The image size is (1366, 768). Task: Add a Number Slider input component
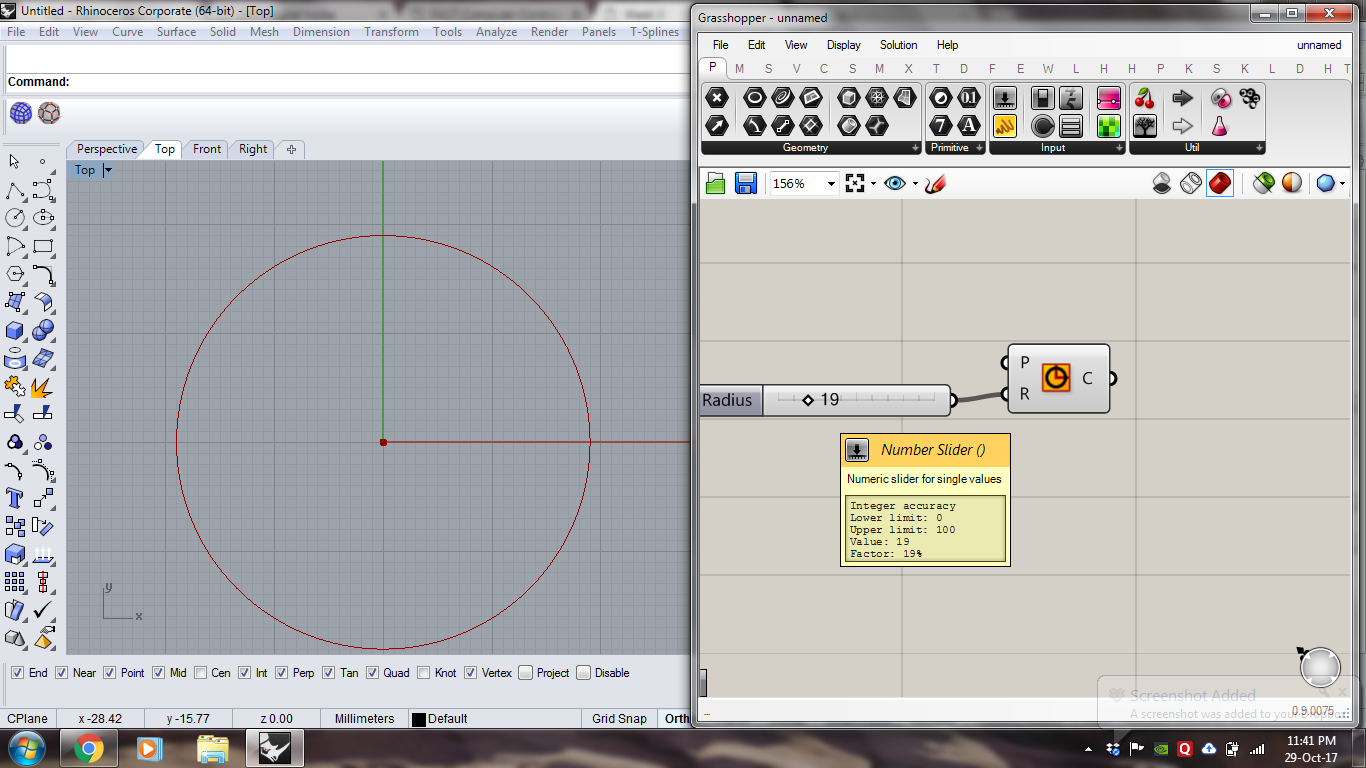(1005, 97)
